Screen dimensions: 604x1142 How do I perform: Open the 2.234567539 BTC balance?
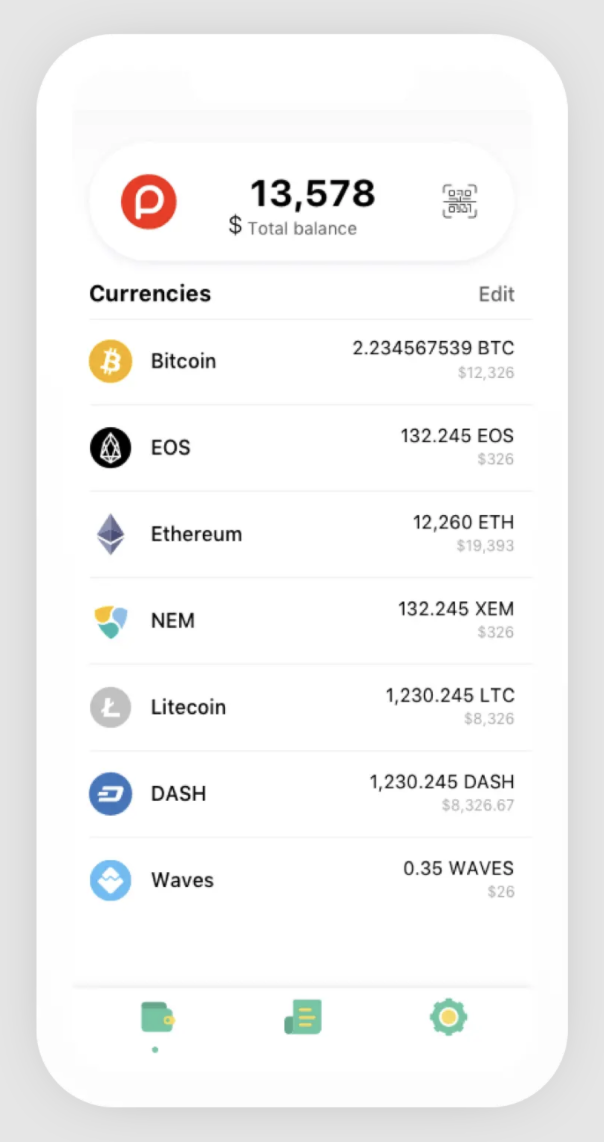[433, 348]
